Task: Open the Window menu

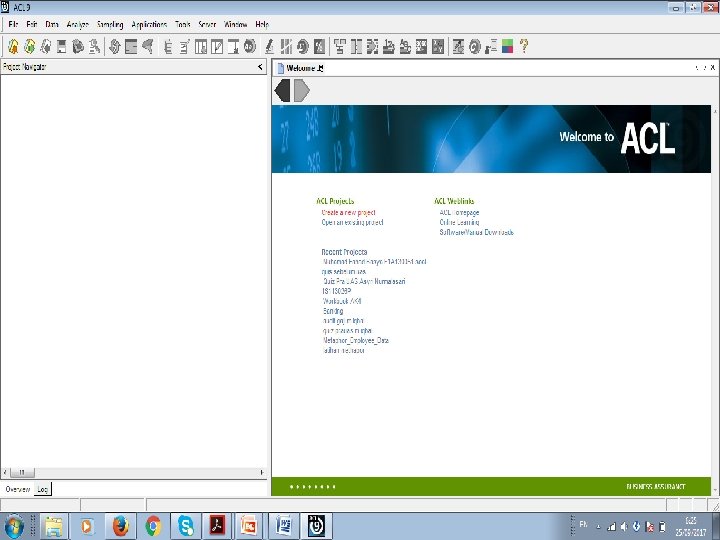Action: 236,24
